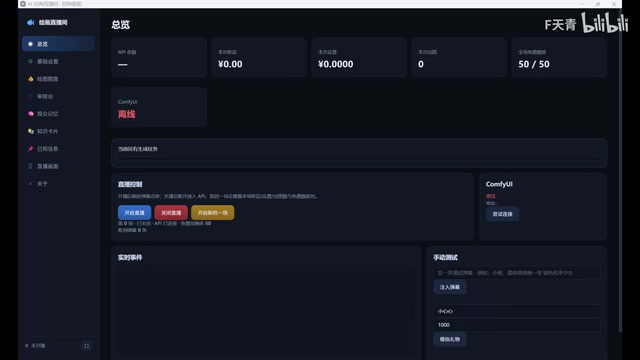Open the 观众记忆 sidebar page
Screen dimensions: 640x360
(58, 114)
